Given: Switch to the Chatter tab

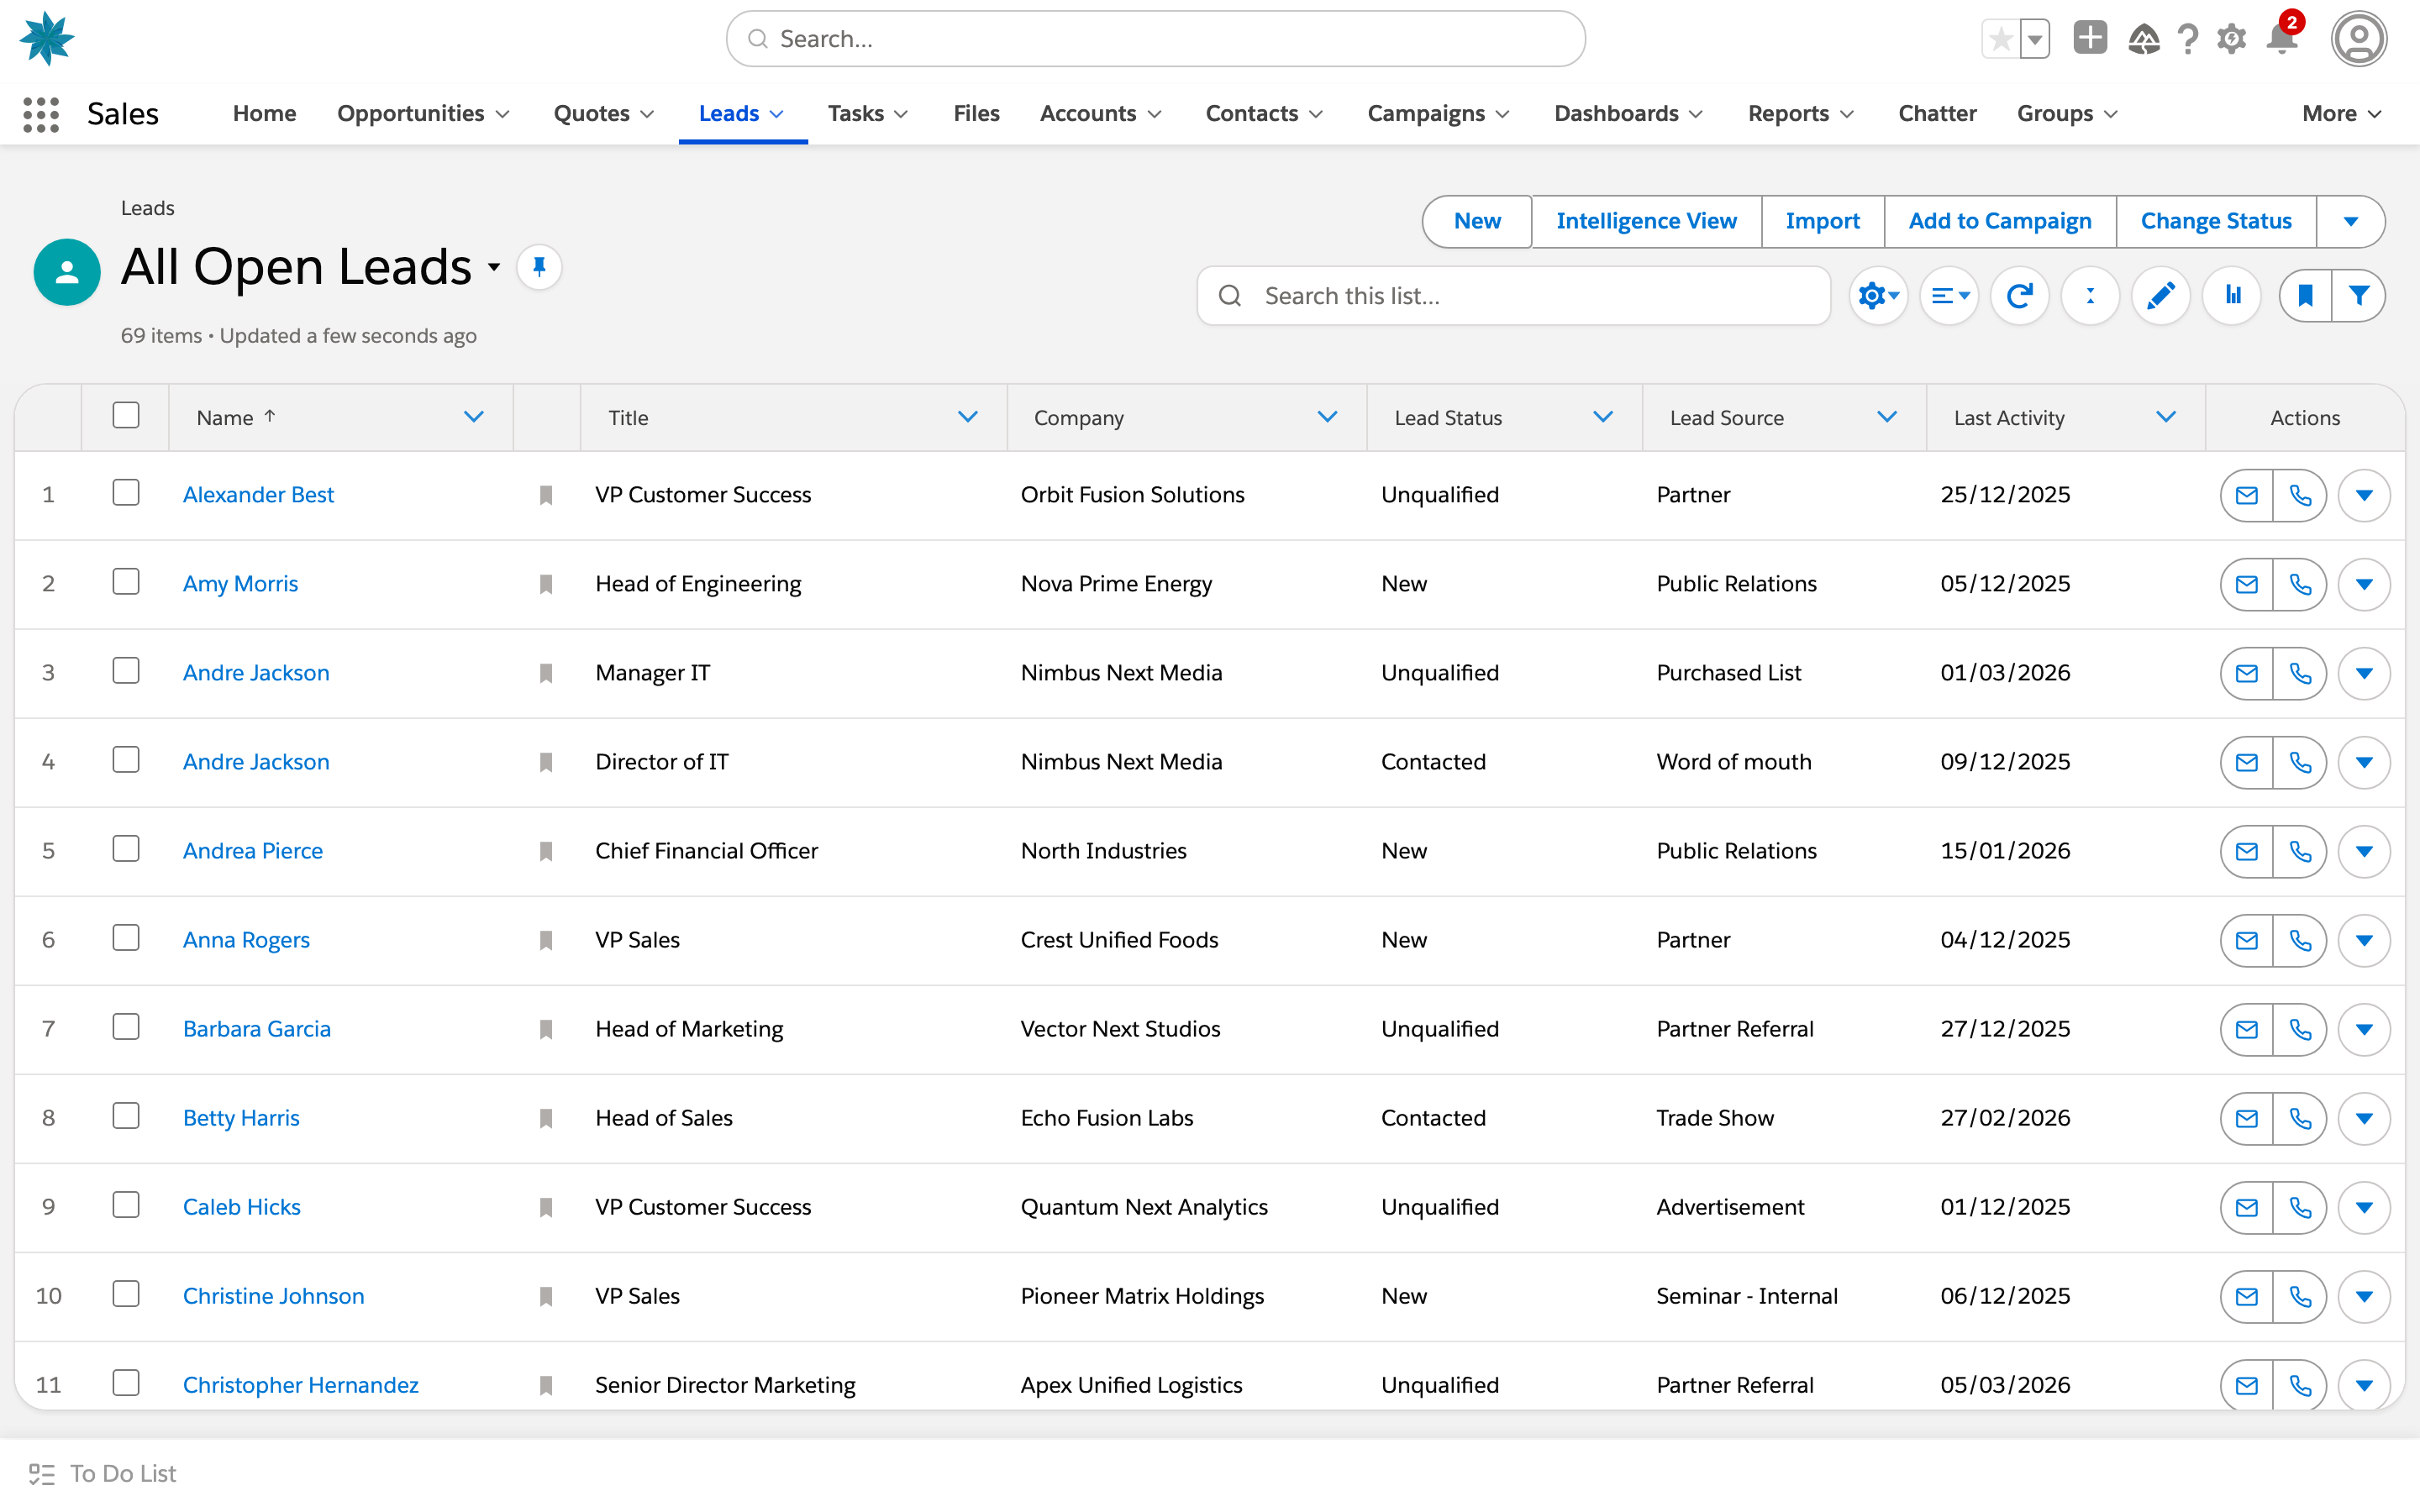Looking at the screenshot, I should pyautogui.click(x=1937, y=114).
